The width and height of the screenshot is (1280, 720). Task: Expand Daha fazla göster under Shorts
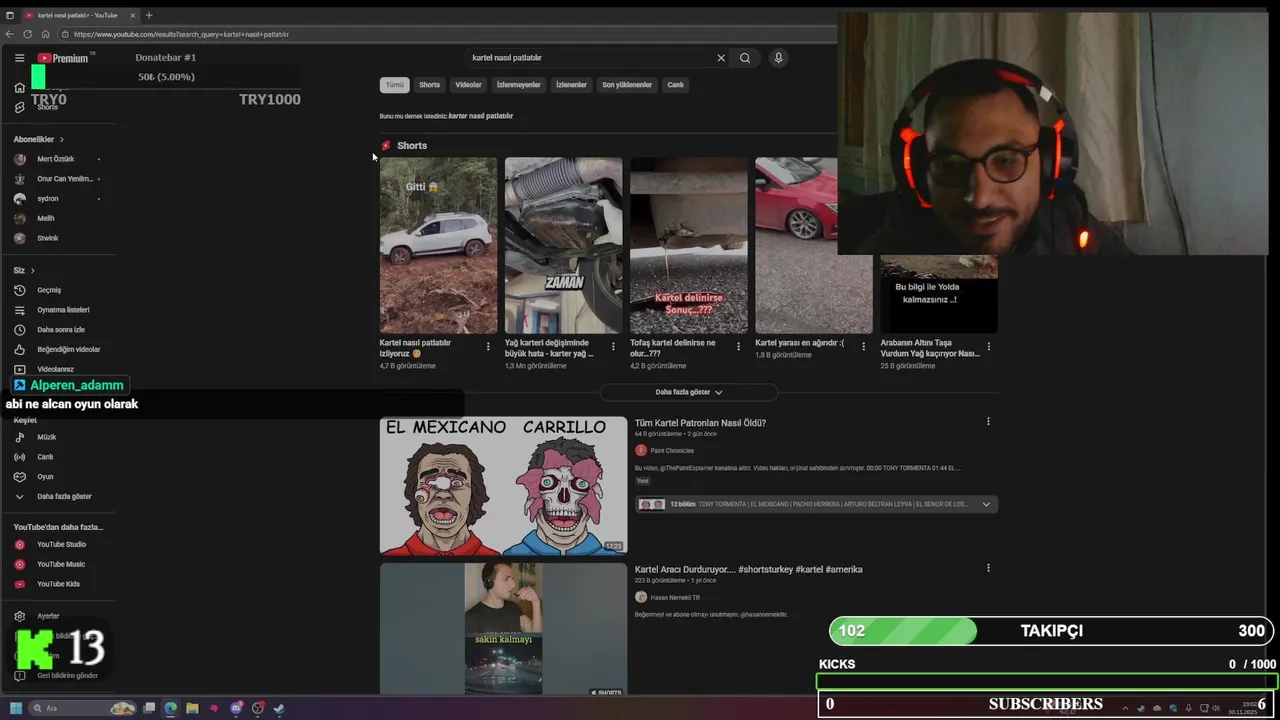[x=689, y=392]
